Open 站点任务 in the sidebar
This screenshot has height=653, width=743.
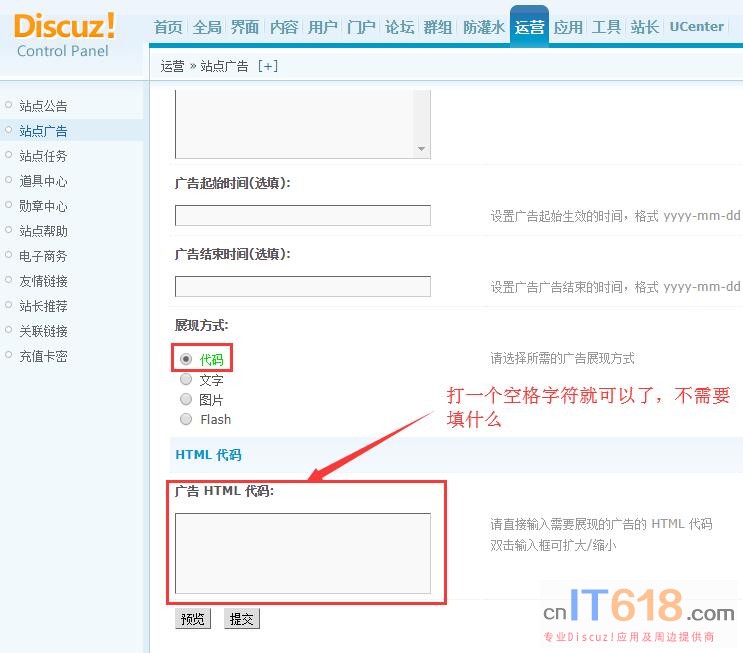43,156
